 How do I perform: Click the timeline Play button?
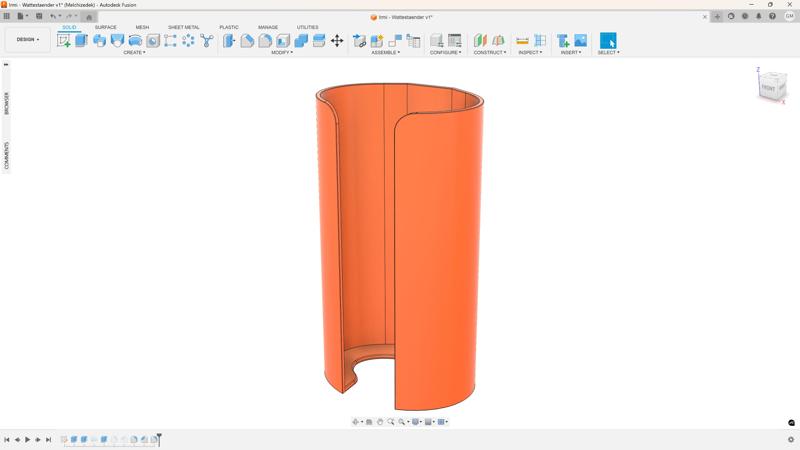27,440
